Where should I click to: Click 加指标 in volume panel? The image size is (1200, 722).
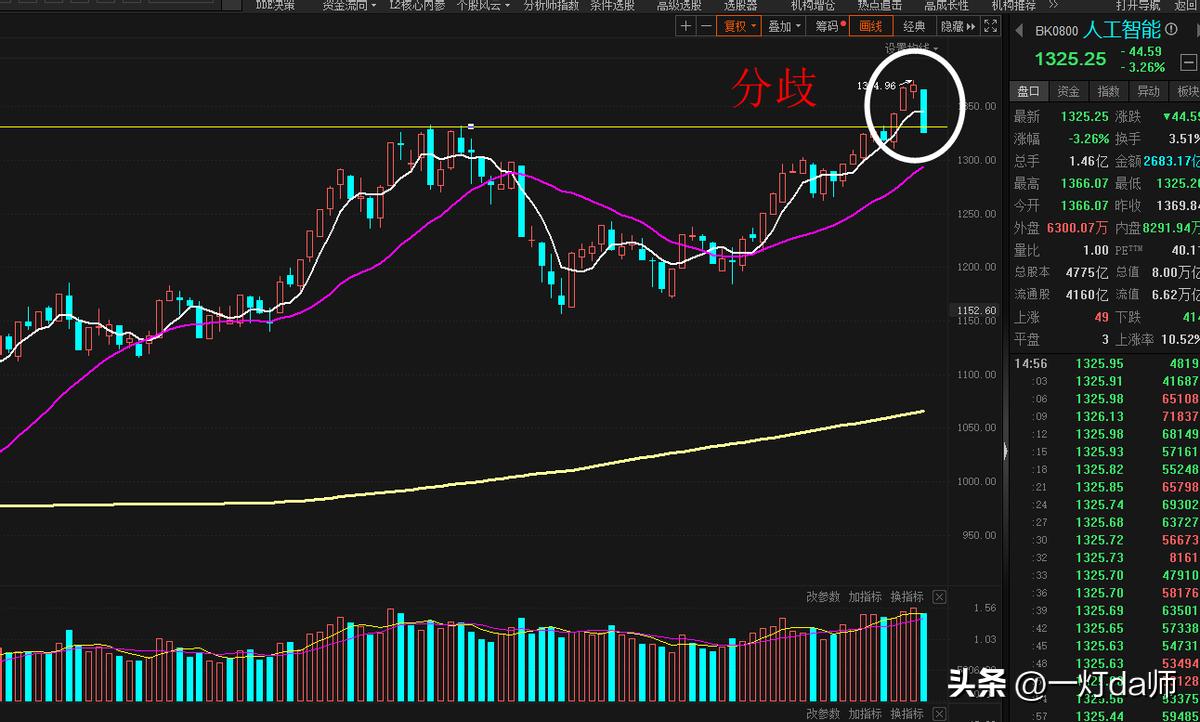click(865, 597)
